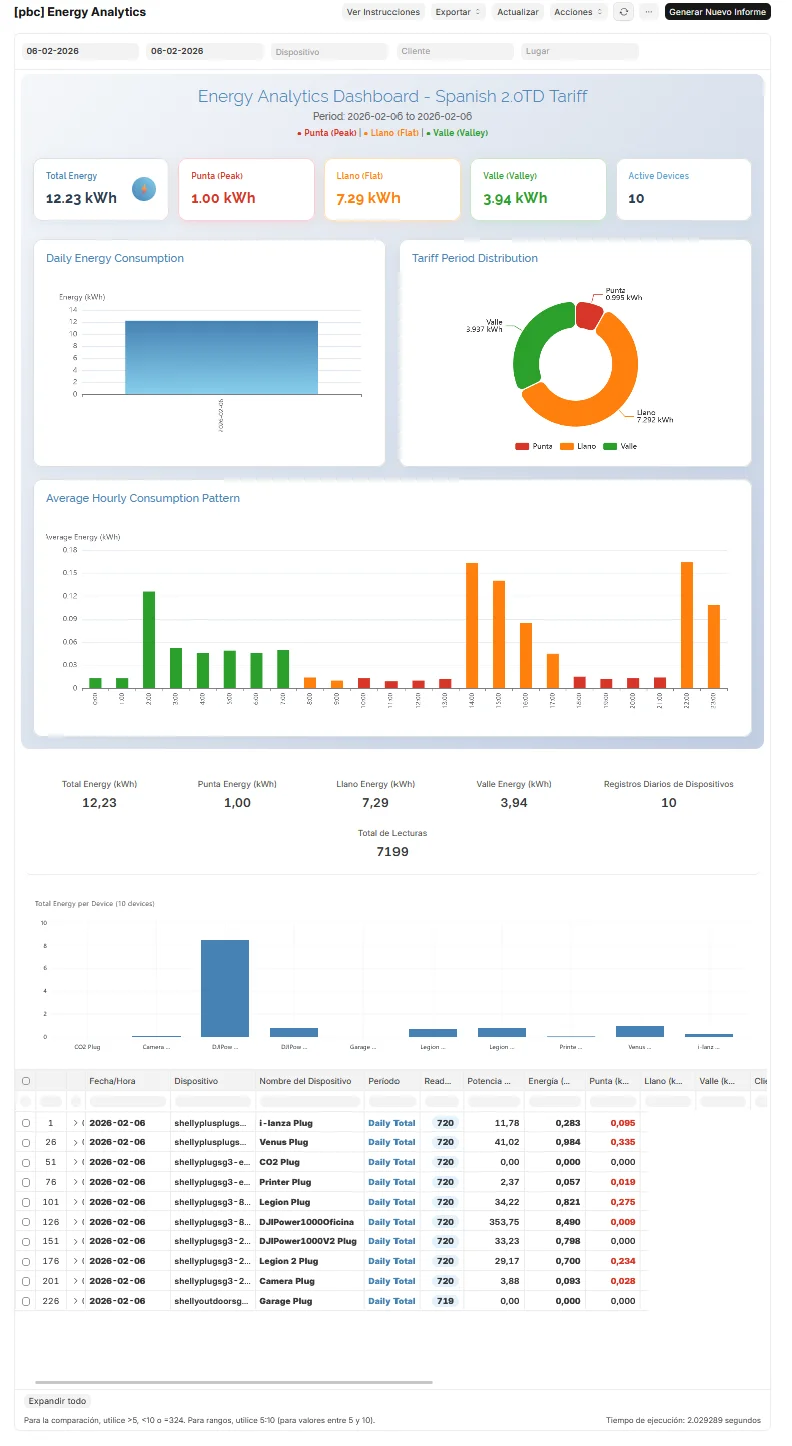Select the Garage Plug row checkbox
792x1446 pixels.
26,1301
